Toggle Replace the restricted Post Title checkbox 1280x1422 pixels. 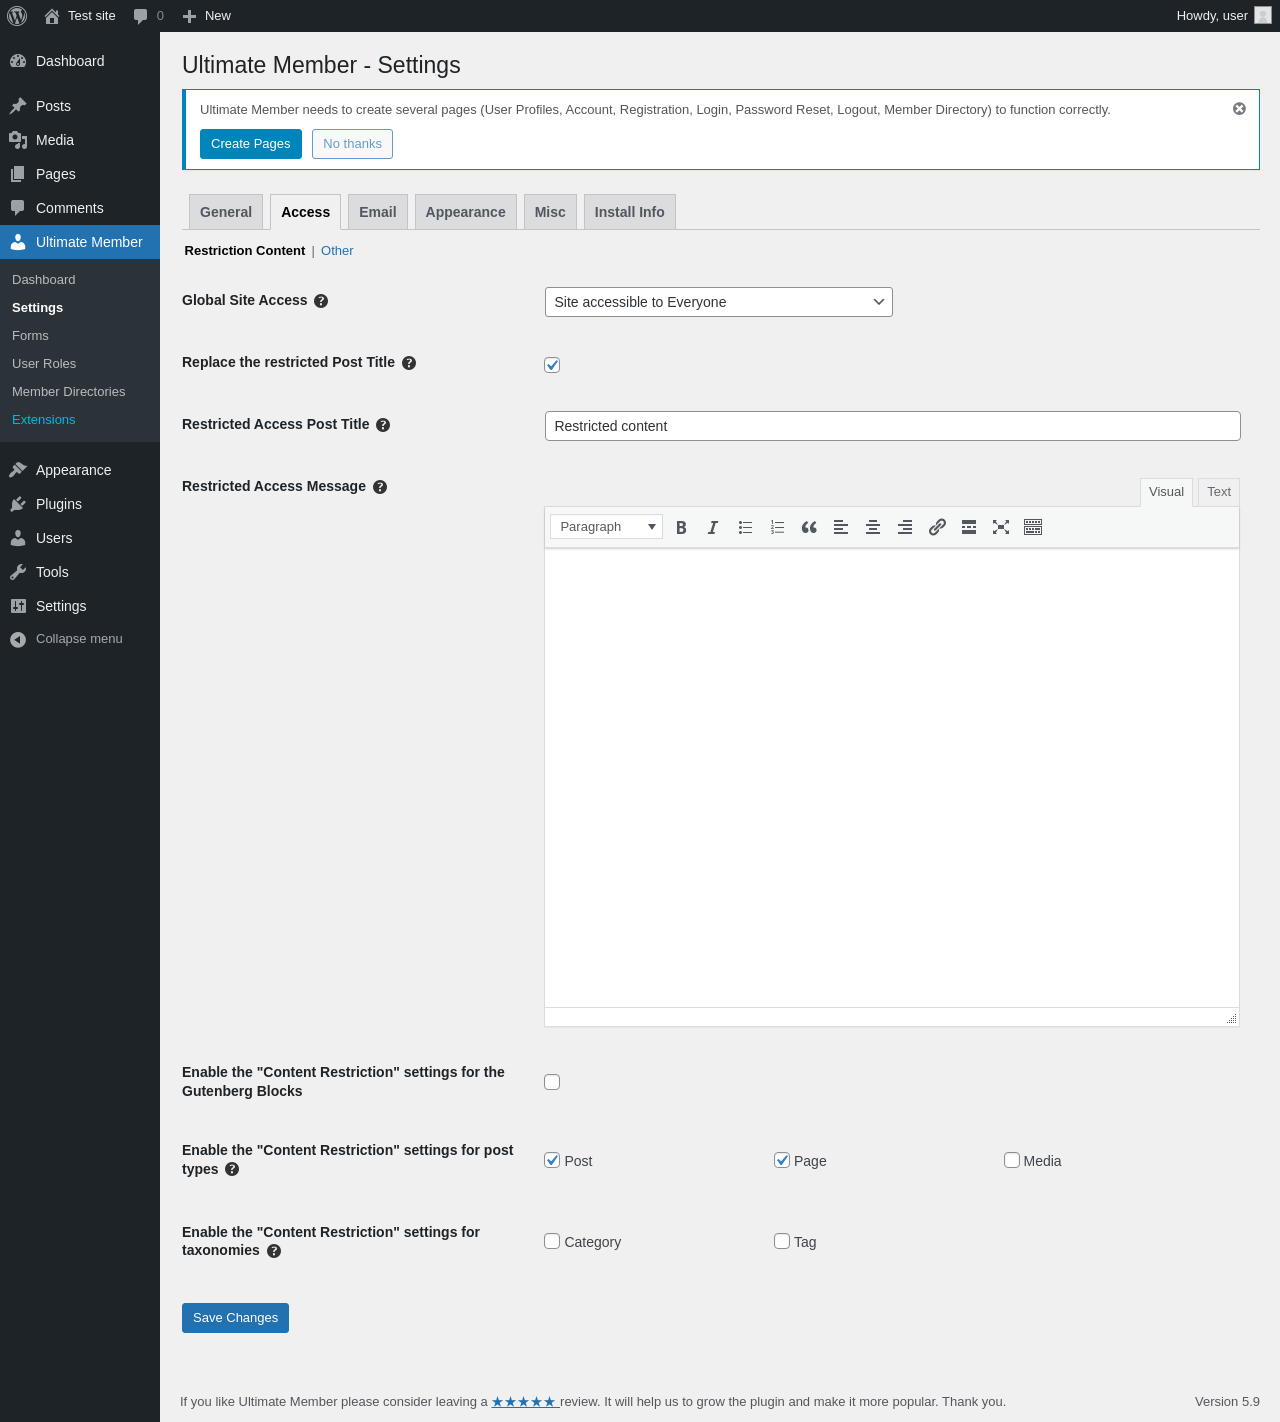click(552, 365)
